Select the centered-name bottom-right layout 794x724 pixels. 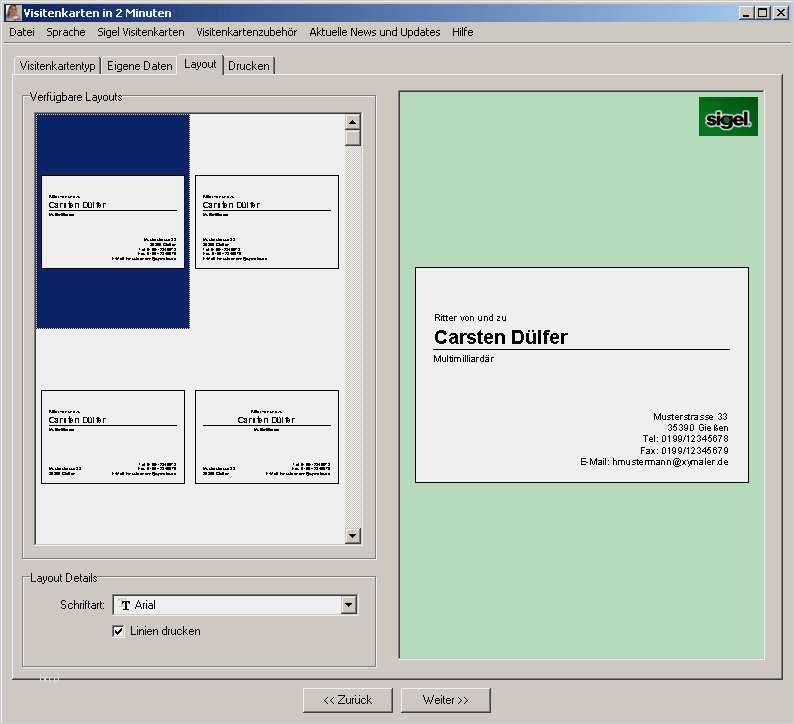267,436
